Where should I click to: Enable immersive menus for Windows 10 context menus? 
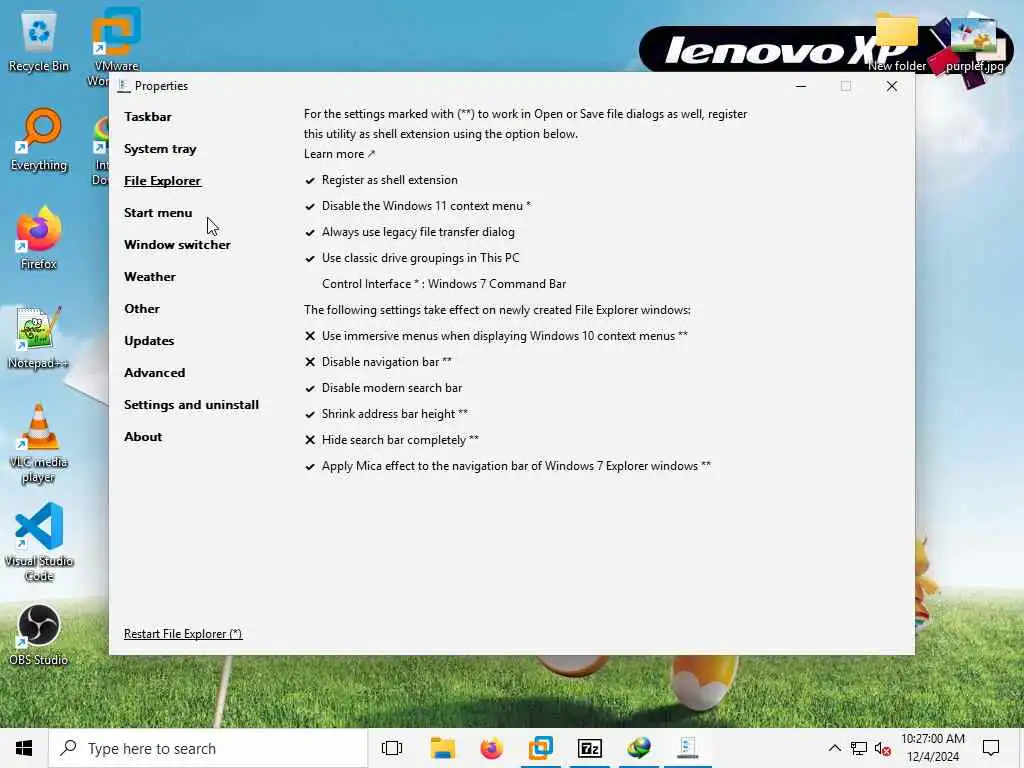pos(496,336)
